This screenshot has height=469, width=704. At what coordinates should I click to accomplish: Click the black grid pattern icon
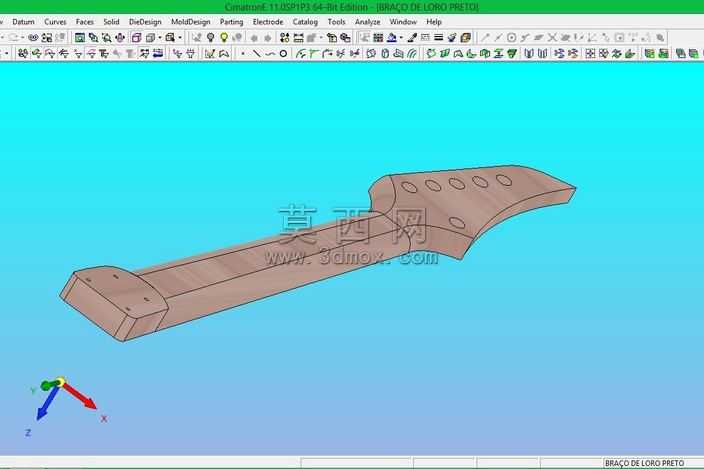click(x=378, y=38)
